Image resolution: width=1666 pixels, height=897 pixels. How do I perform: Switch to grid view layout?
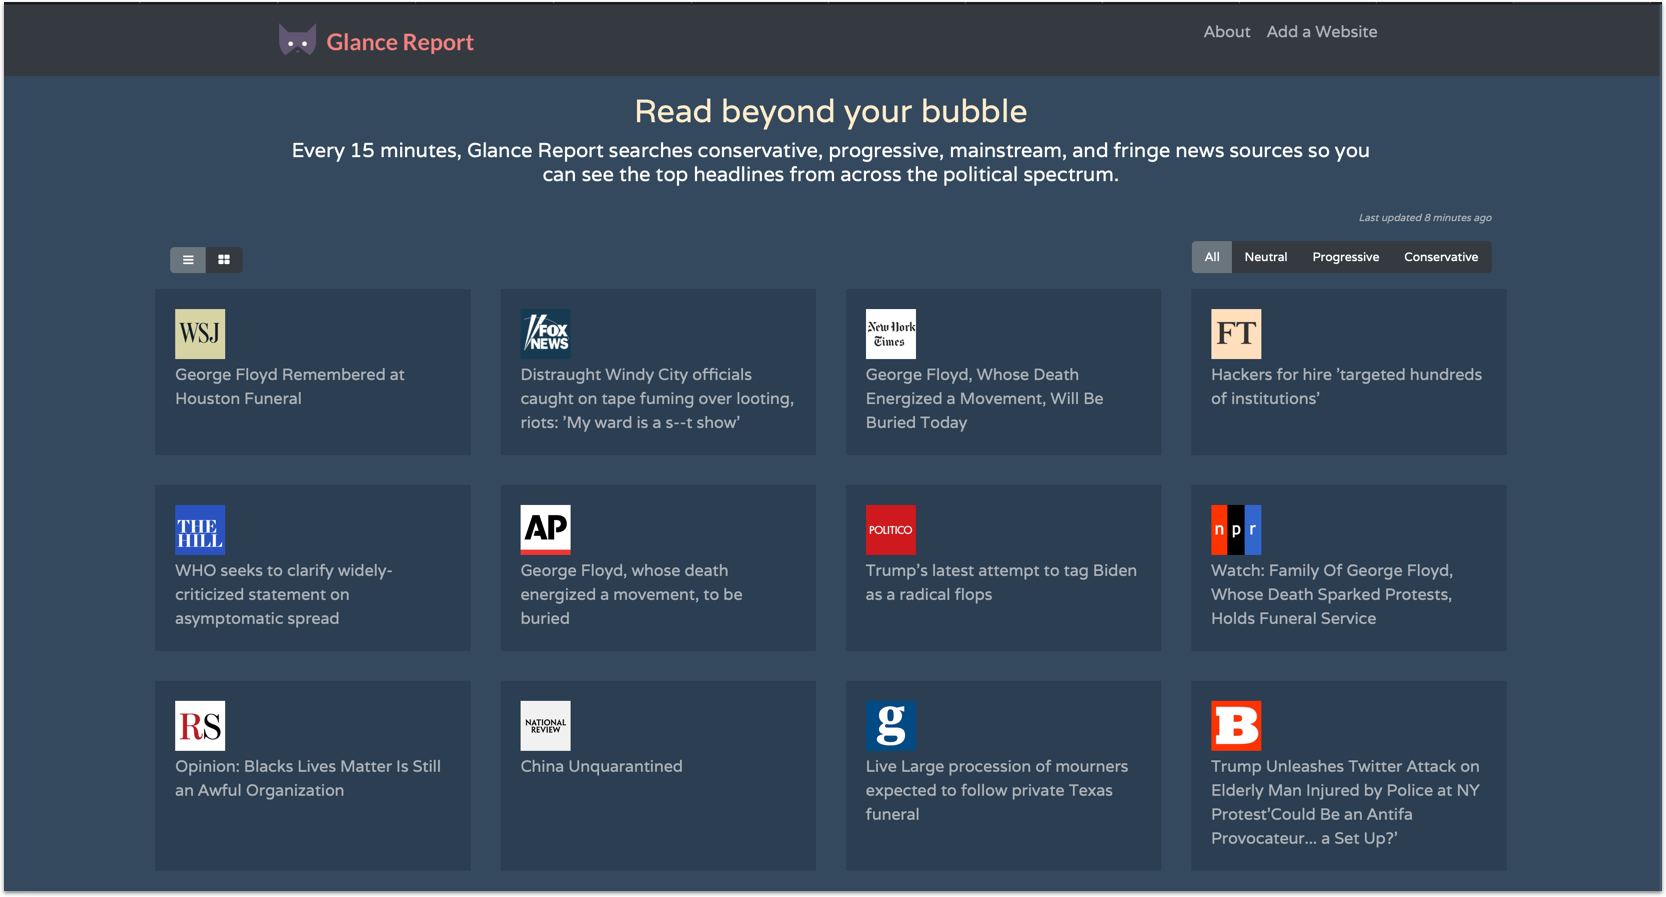click(224, 260)
